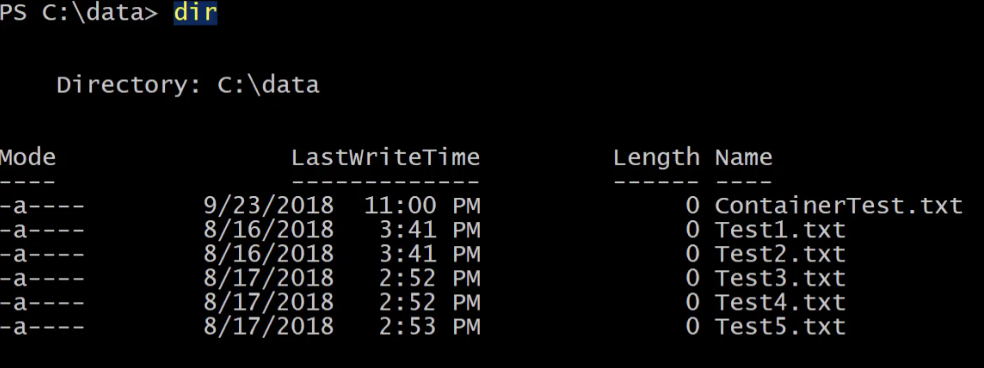Click the Directory: C:\data path line
Image resolution: width=984 pixels, height=368 pixels.
(x=188, y=85)
